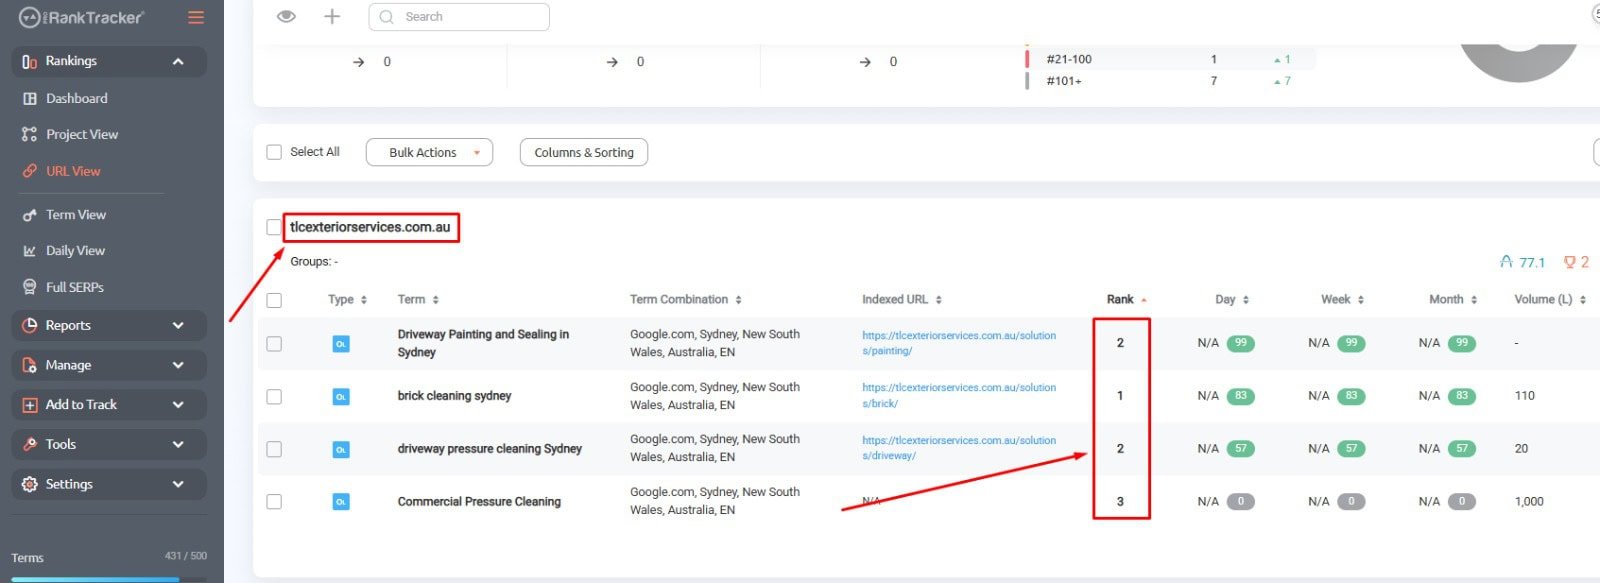The width and height of the screenshot is (1600, 583).
Task: Open the solutions/painting indexed URL link
Action: pyautogui.click(x=958, y=343)
